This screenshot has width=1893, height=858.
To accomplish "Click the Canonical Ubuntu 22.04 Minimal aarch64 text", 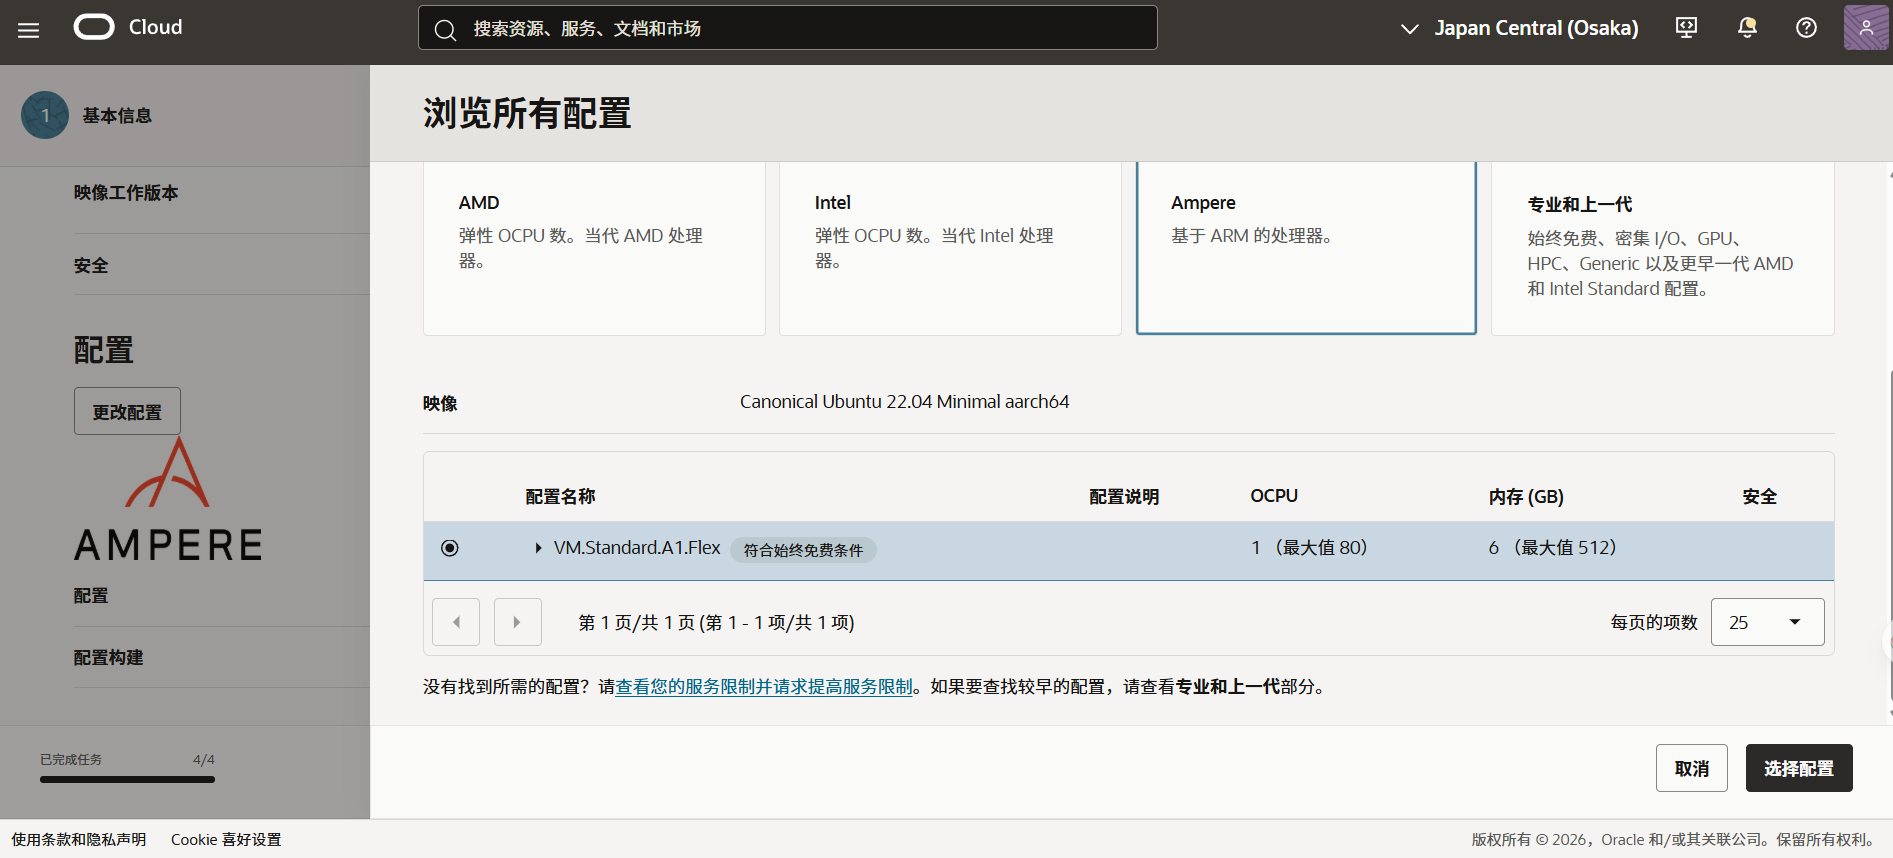I will click(x=904, y=402).
